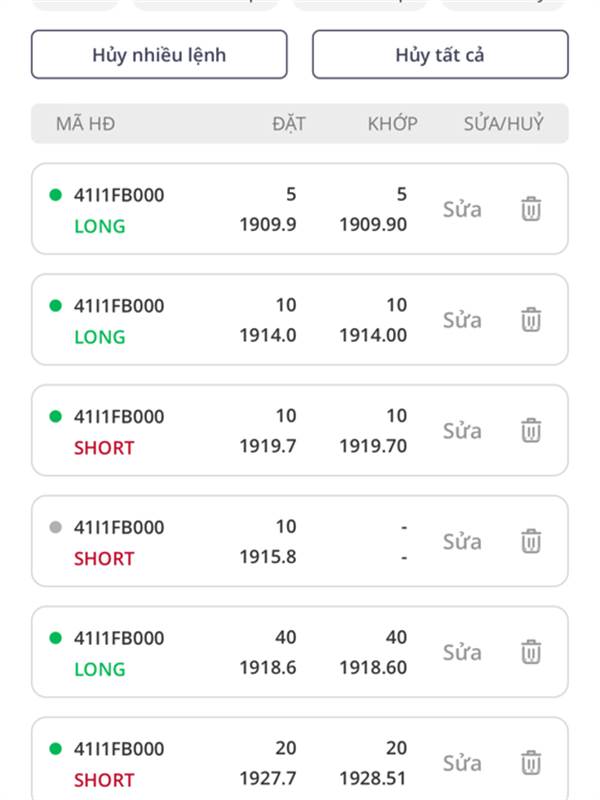The width and height of the screenshot is (600, 800).
Task: Delete the SHORT order at 1919.7
Action: click(531, 431)
